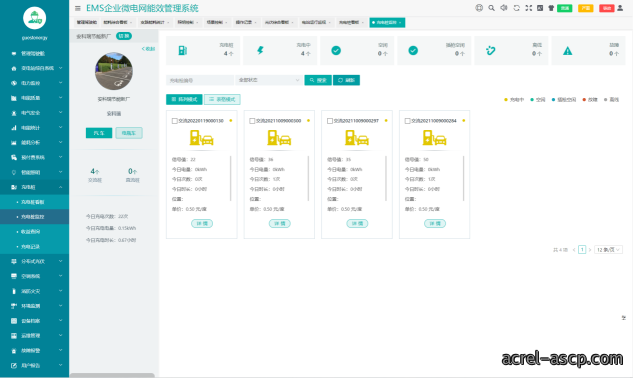The height and width of the screenshot is (378, 633).
Task: Click in the charger number search field
Action: tap(200, 80)
